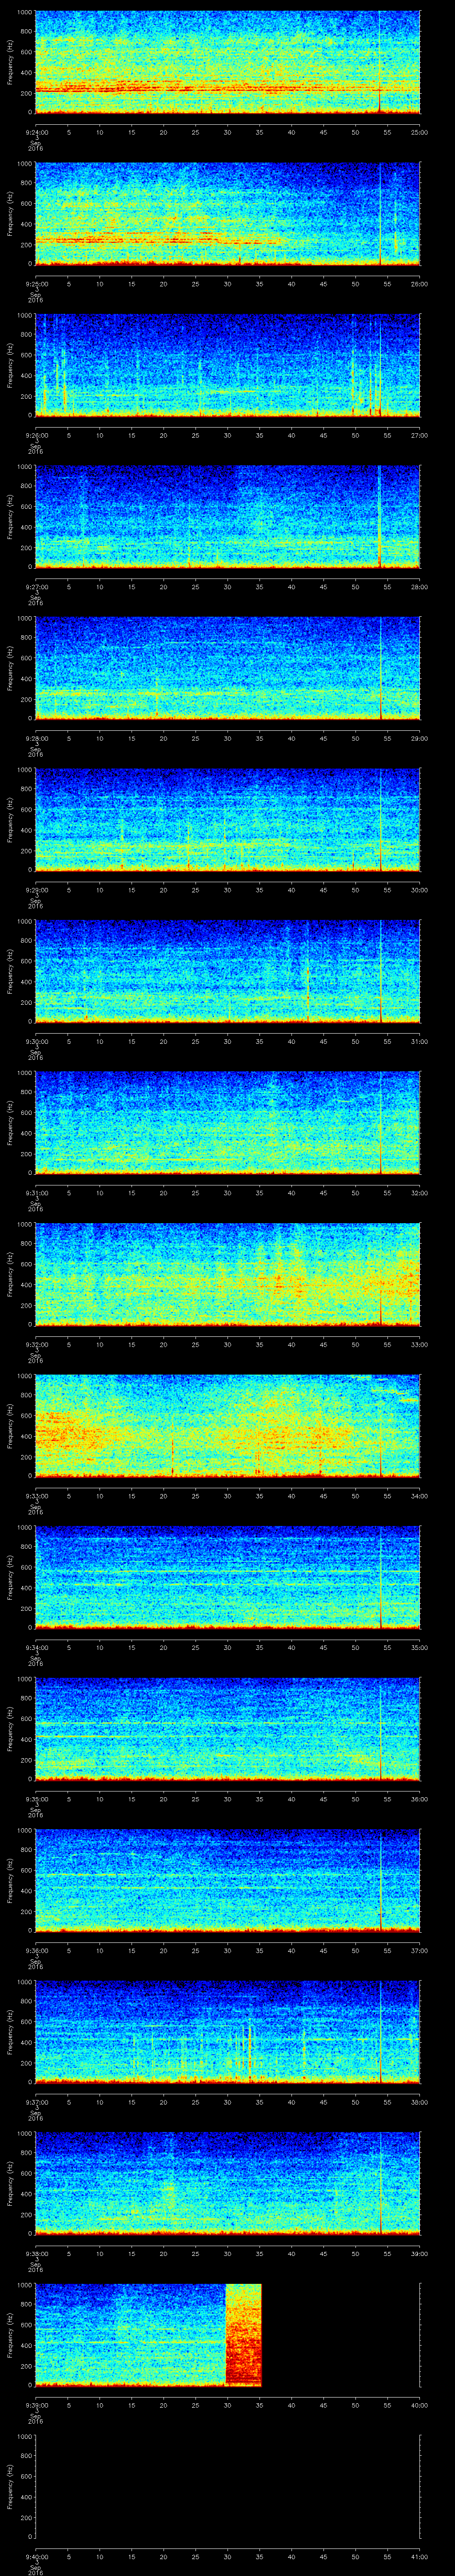The height and width of the screenshot is (2576, 455).
Task: Select the 27:00 end time label
Action: coord(420,435)
